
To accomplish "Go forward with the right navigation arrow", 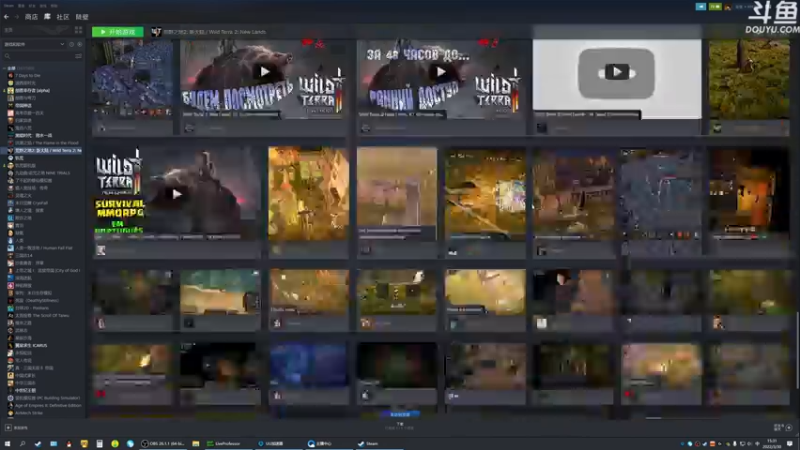I will [16, 17].
